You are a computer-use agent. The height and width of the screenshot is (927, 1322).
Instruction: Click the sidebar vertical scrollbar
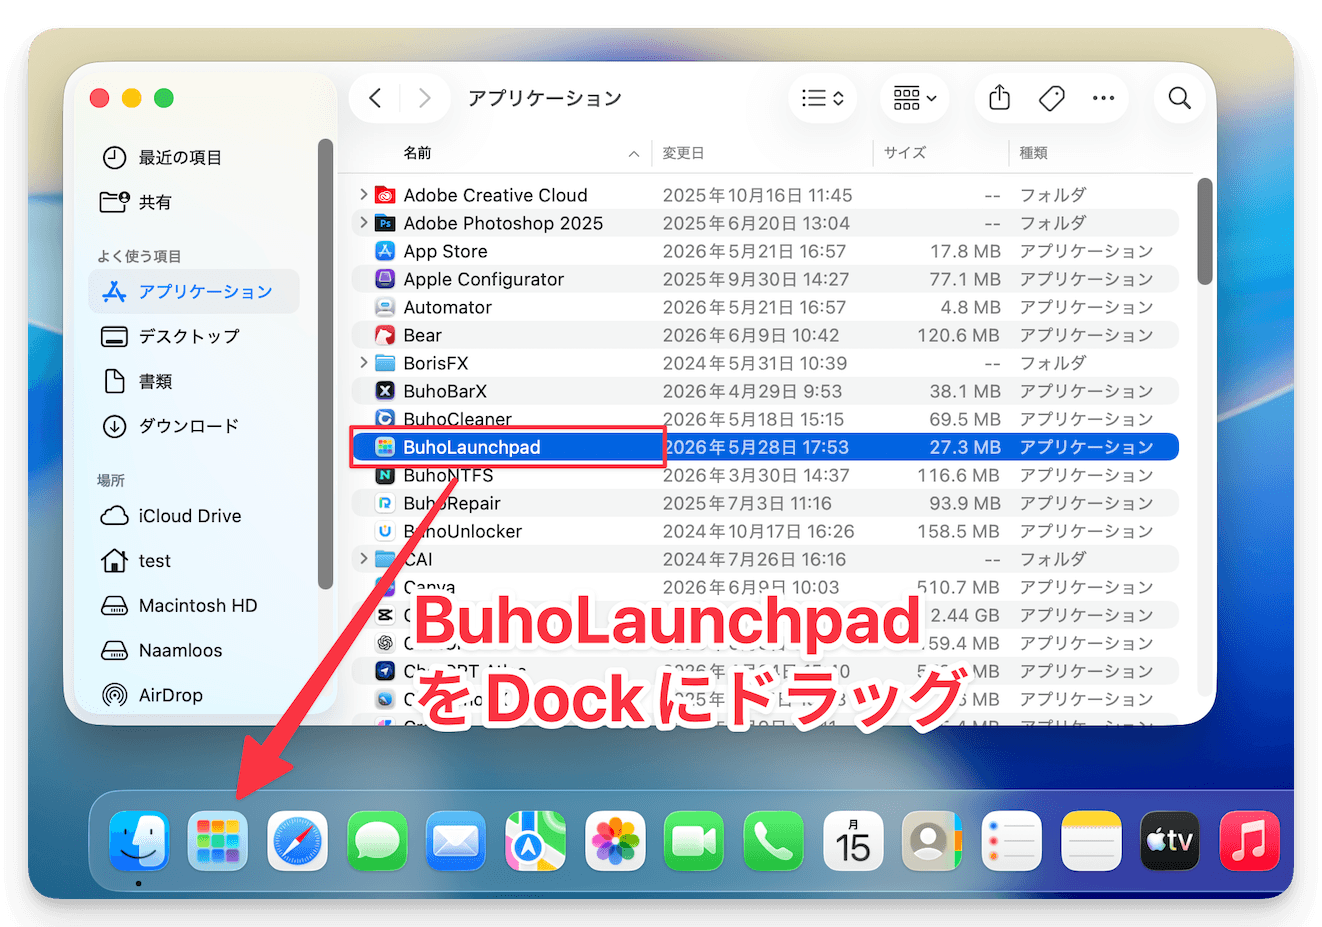[x=324, y=364]
